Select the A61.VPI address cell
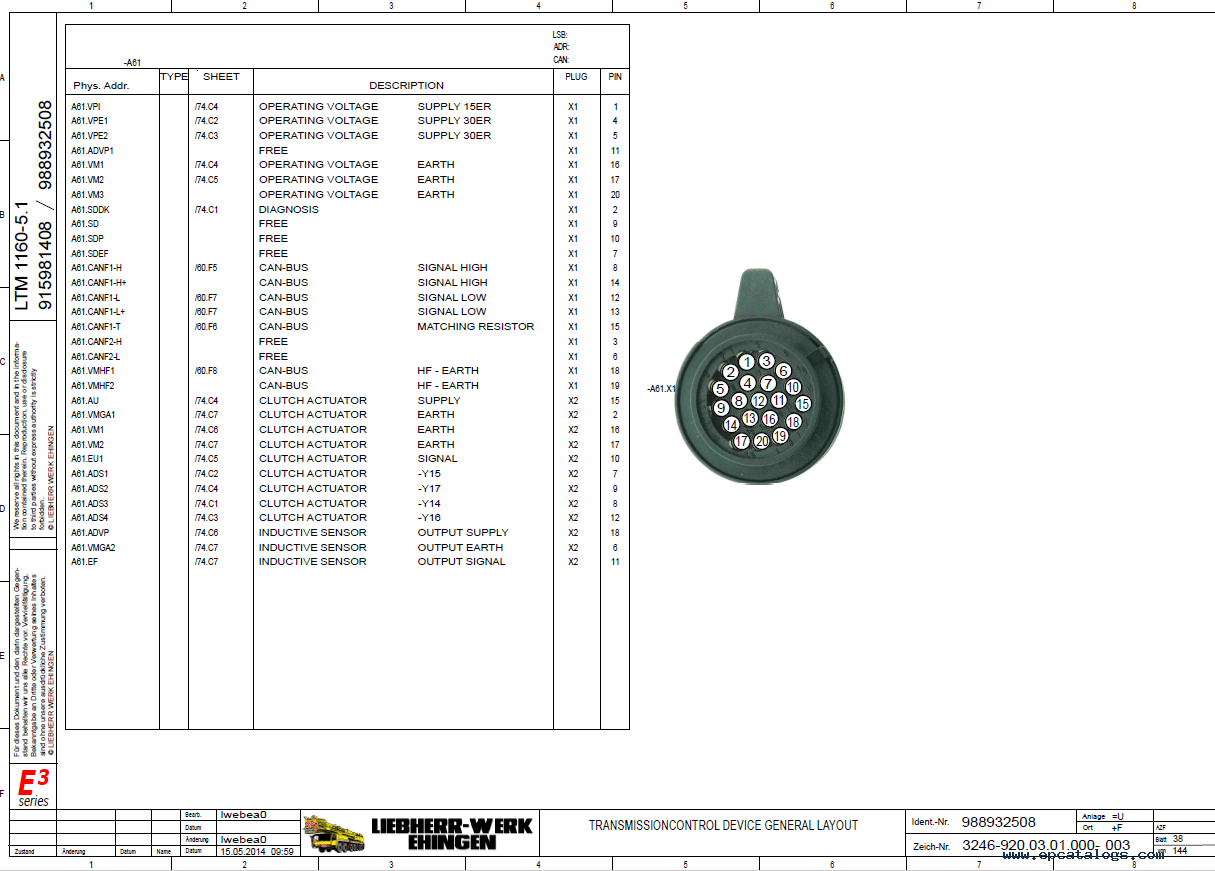The image size is (1215, 871). pos(86,106)
